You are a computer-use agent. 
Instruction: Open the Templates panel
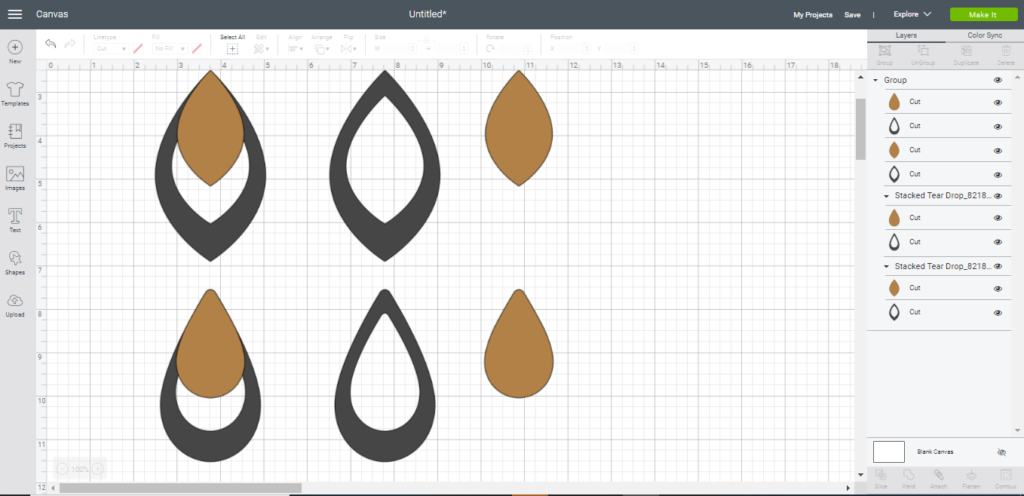[x=15, y=95]
